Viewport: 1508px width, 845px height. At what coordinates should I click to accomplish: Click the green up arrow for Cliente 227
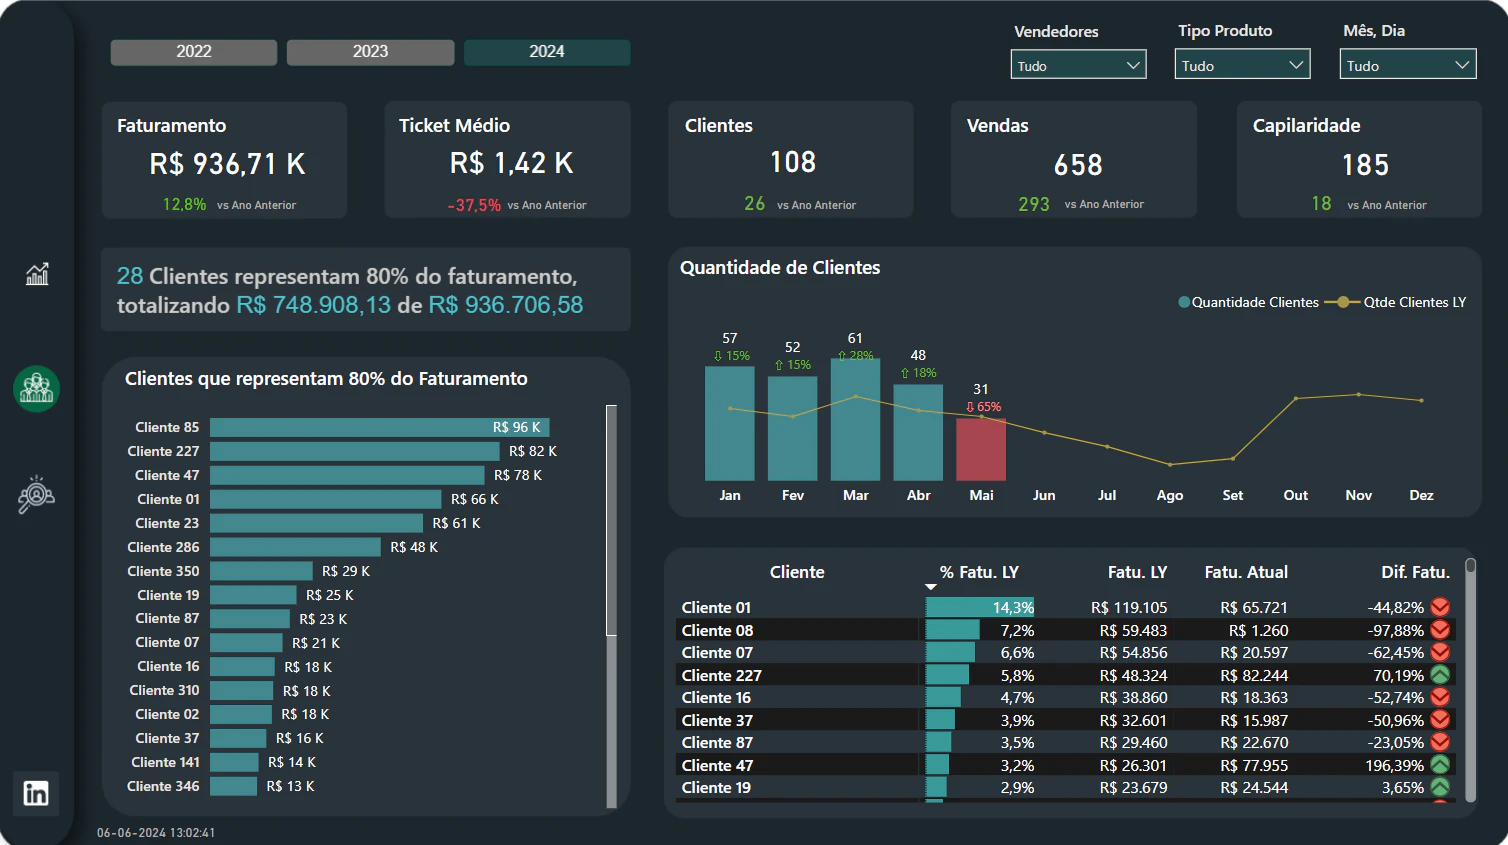coord(1440,675)
